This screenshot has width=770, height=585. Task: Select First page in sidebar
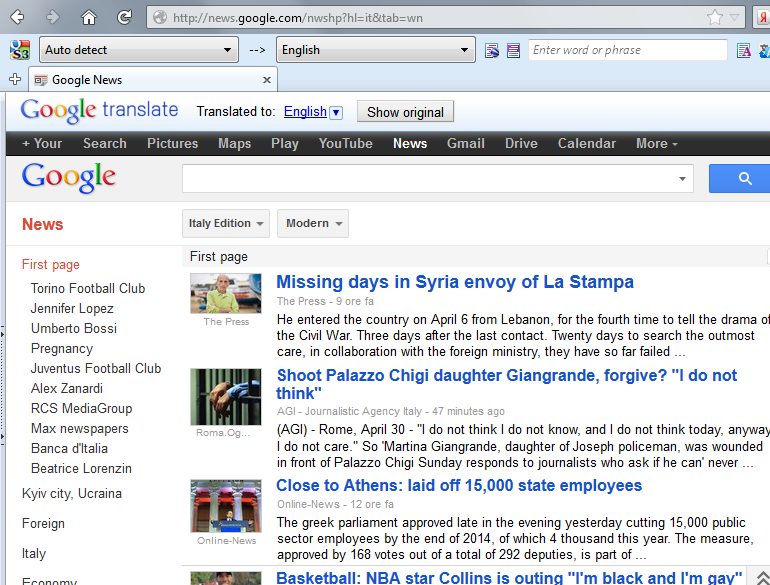click(51, 265)
